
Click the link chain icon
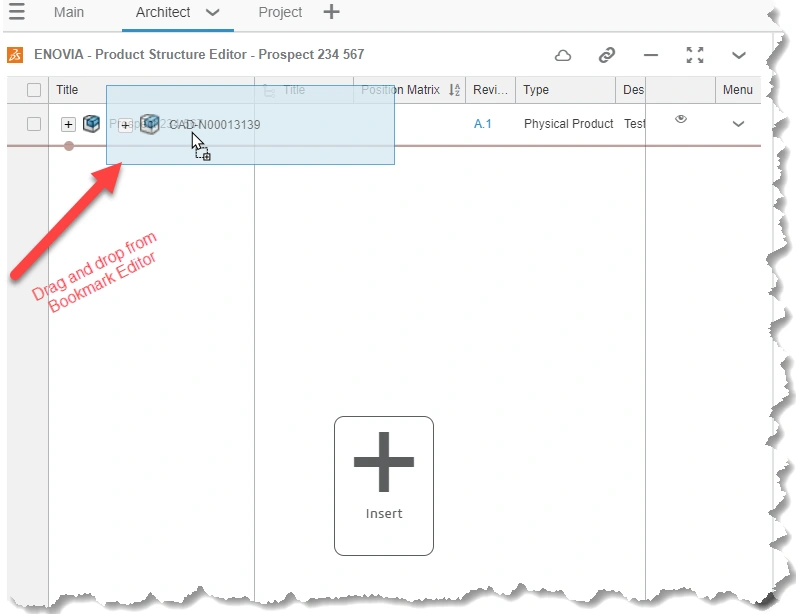(x=607, y=55)
